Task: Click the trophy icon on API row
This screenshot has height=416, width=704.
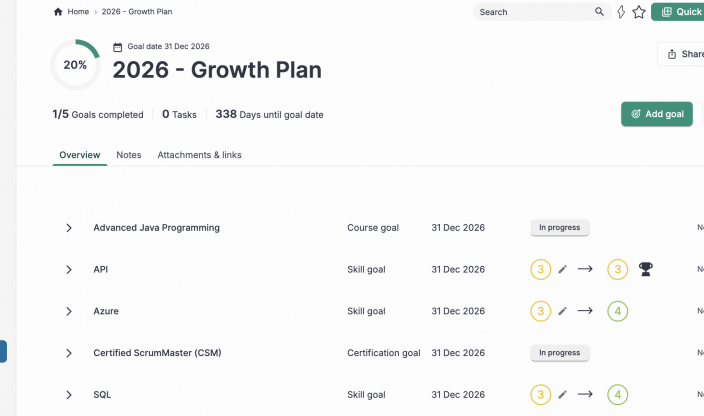Action: [646, 269]
